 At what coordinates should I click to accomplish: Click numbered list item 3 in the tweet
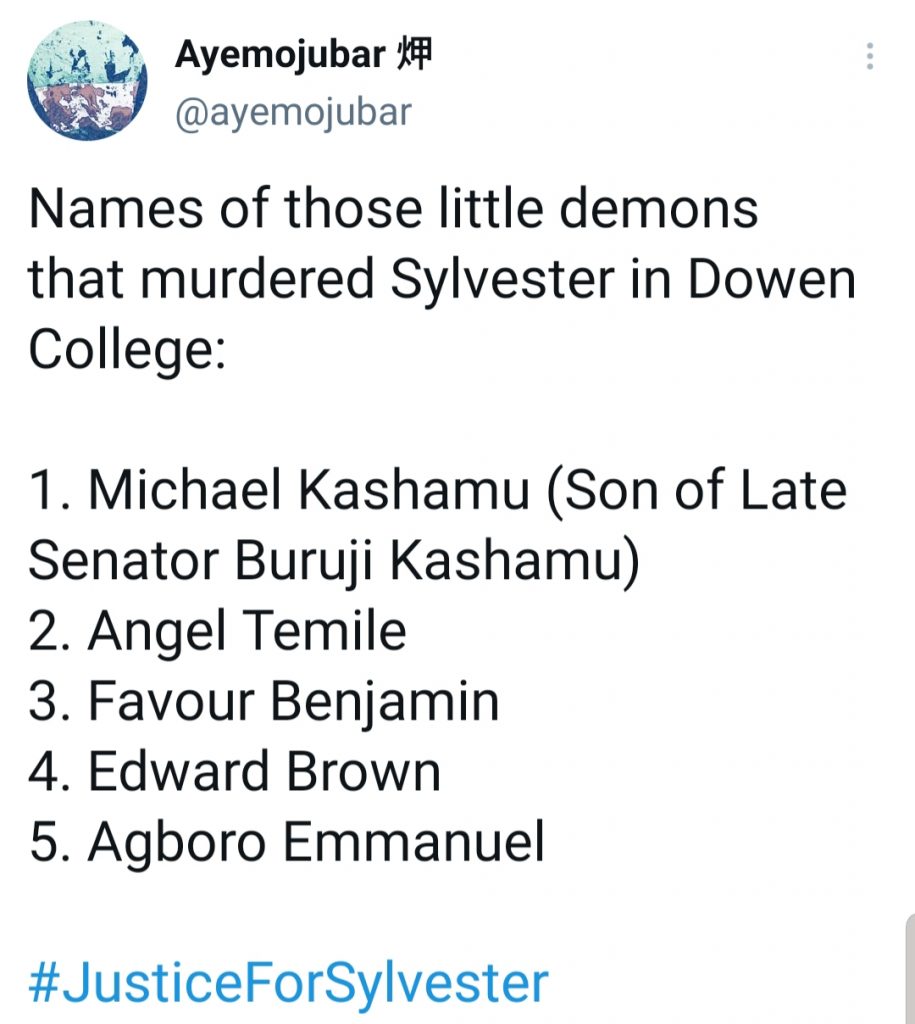pyautogui.click(x=264, y=701)
